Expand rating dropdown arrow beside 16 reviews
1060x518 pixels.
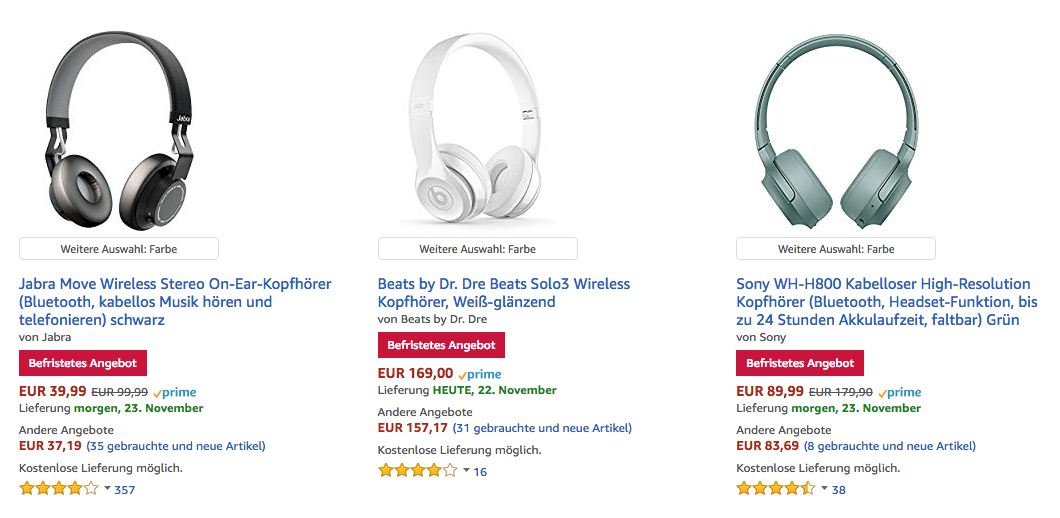coord(465,470)
